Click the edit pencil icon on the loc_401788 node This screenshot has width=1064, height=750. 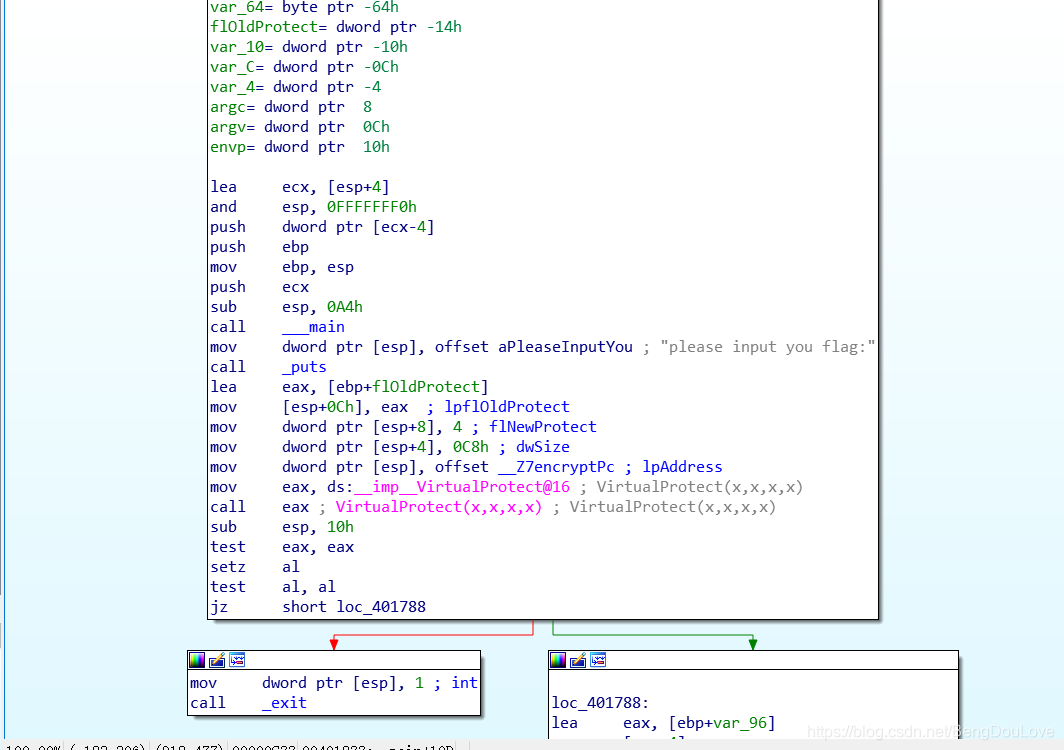(578, 660)
